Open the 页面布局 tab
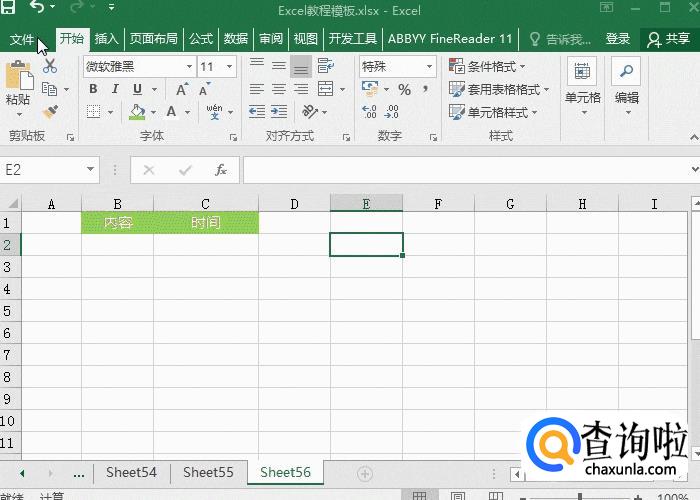 154,39
